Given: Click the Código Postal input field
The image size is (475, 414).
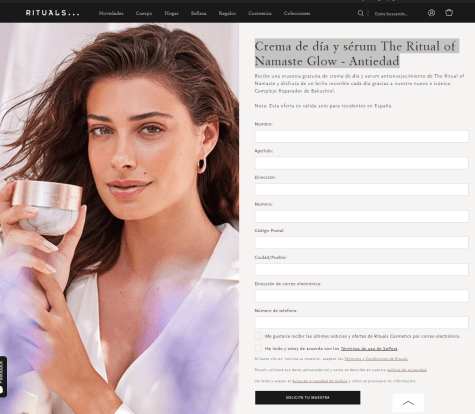Looking at the screenshot, I should [x=361, y=243].
